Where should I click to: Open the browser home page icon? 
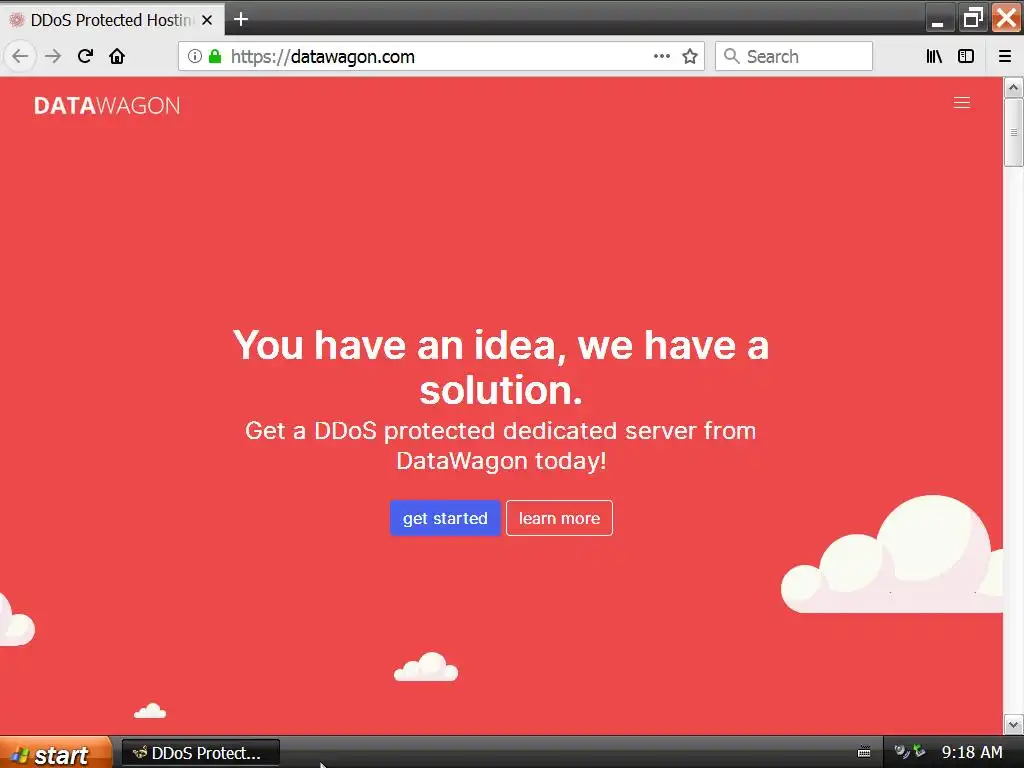(117, 56)
